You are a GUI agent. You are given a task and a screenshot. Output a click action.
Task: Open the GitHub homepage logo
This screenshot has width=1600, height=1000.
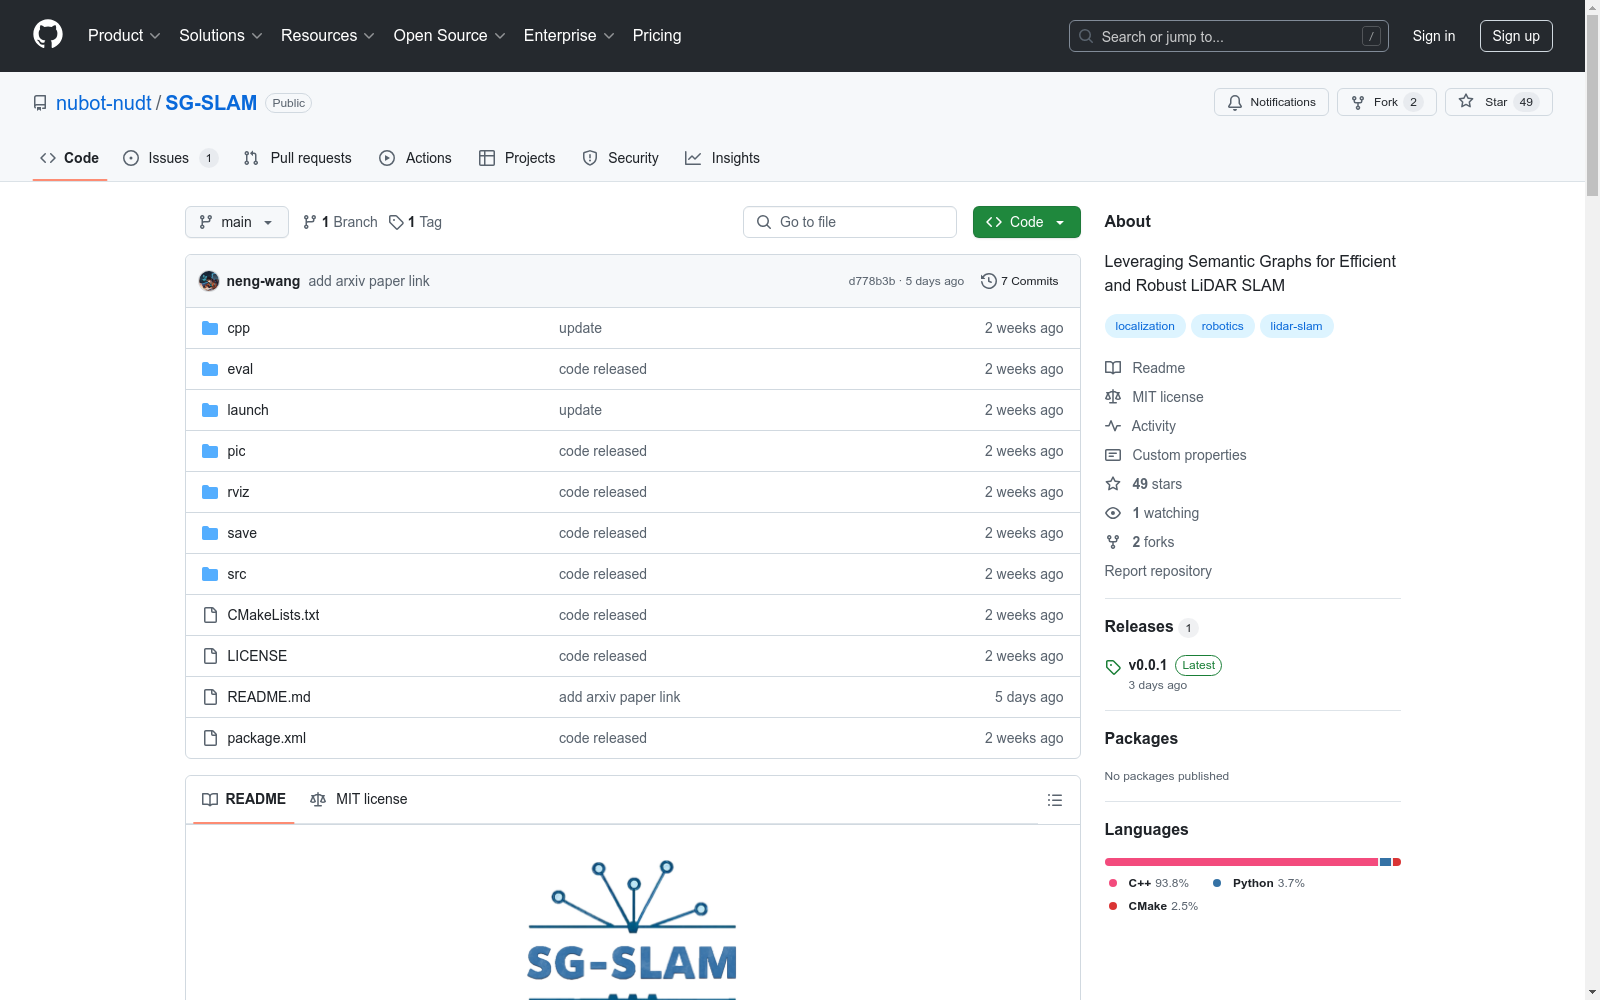48,35
